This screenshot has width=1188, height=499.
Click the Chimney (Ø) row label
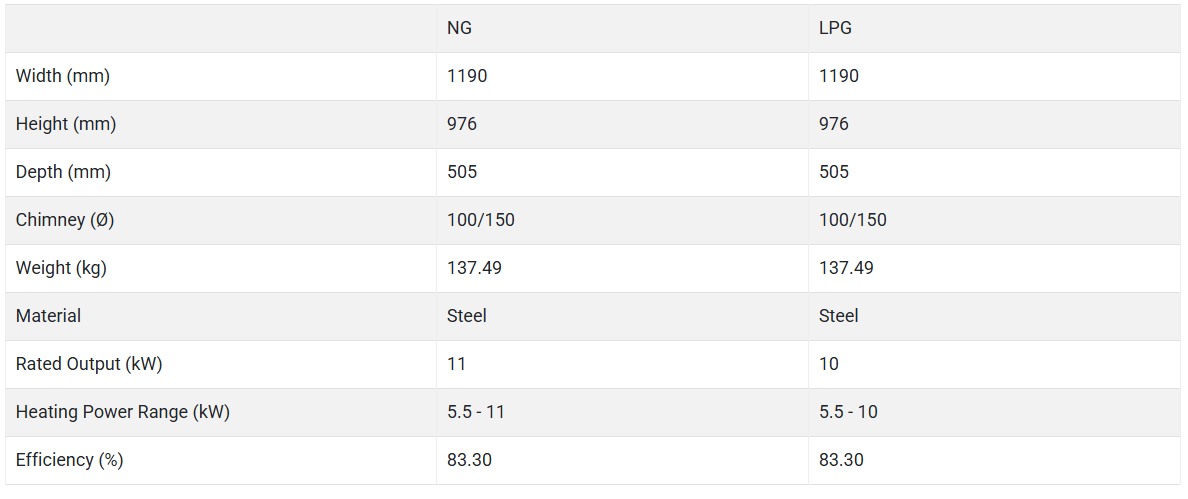(x=65, y=220)
